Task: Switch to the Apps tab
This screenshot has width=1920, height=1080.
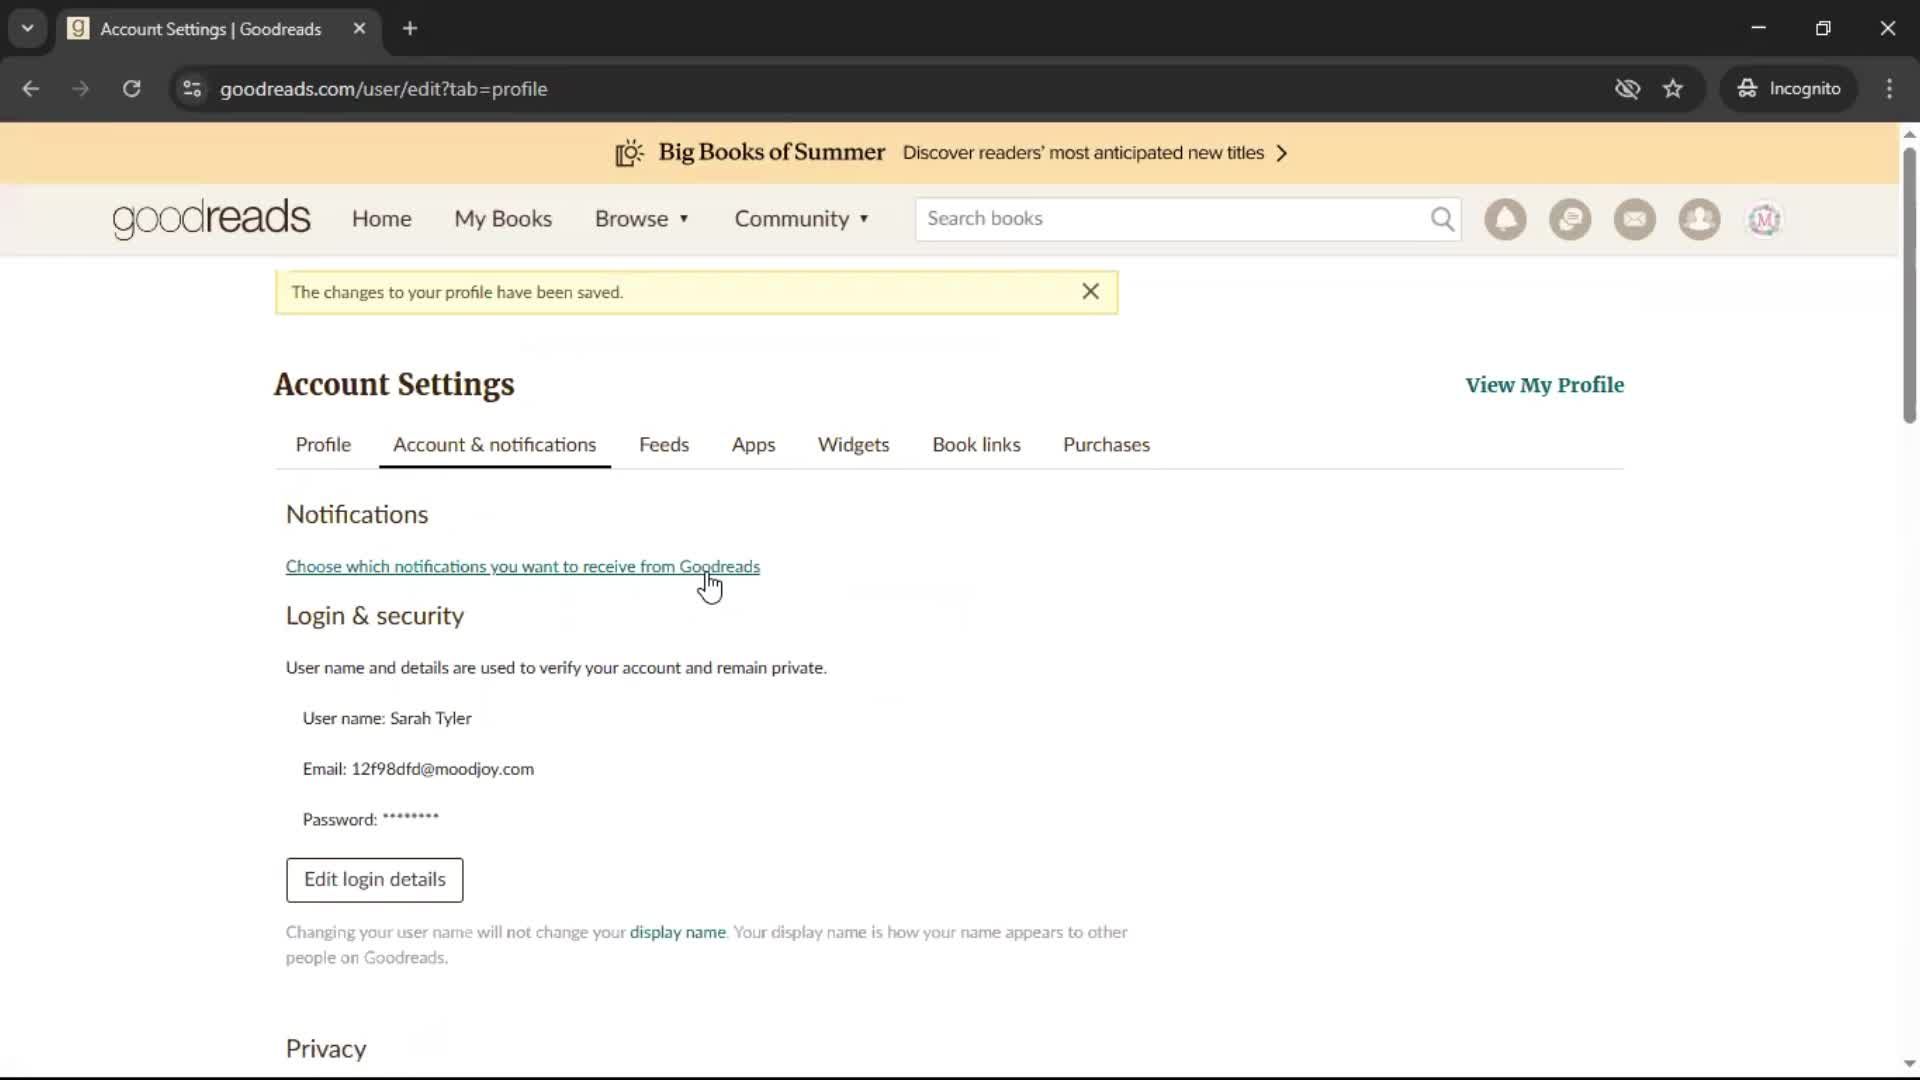Action: (x=753, y=445)
